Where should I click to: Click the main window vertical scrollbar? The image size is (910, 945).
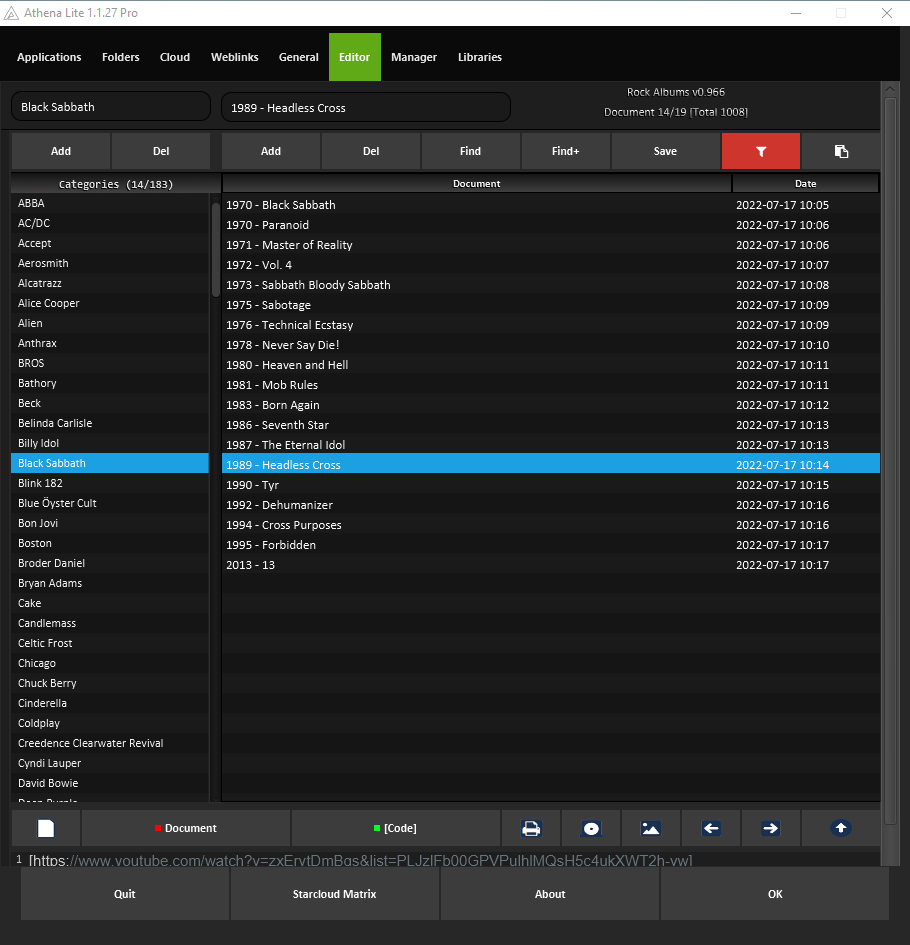[x=890, y=461]
